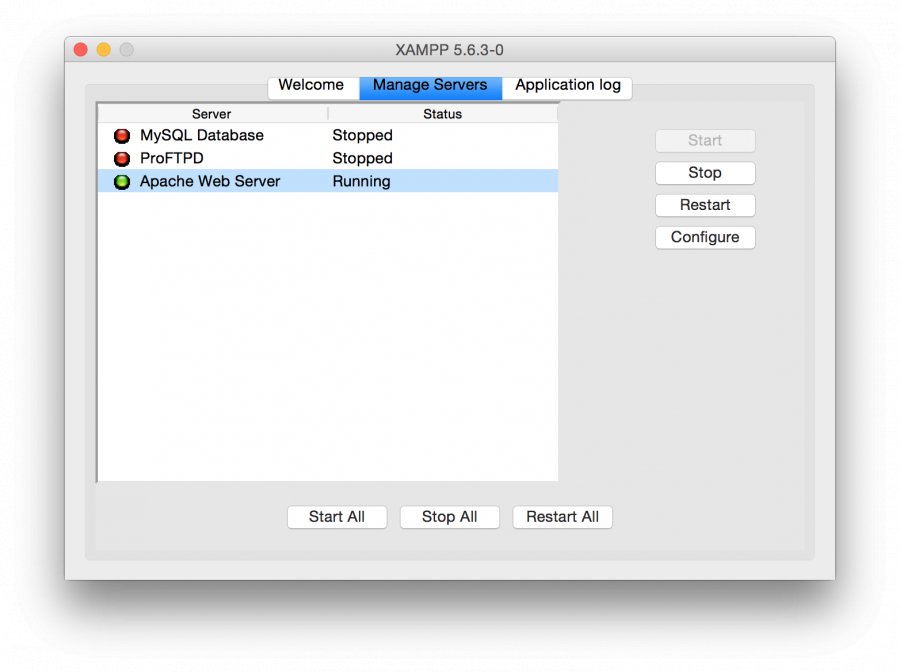
Task: Open the Application log tab
Action: [x=567, y=86]
